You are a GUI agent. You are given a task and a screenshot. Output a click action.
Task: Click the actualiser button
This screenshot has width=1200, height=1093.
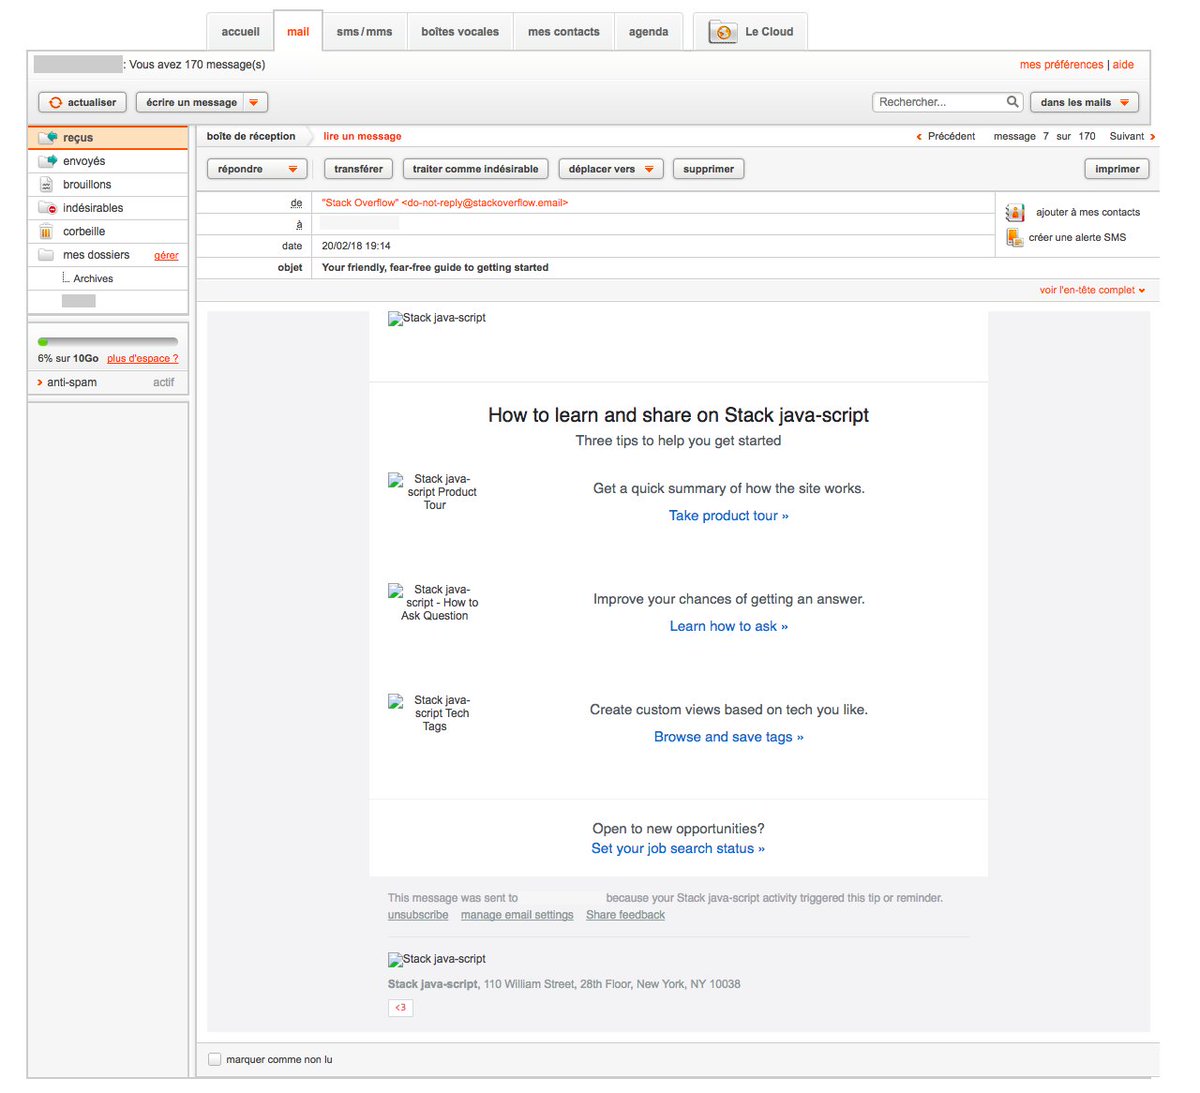click(83, 102)
